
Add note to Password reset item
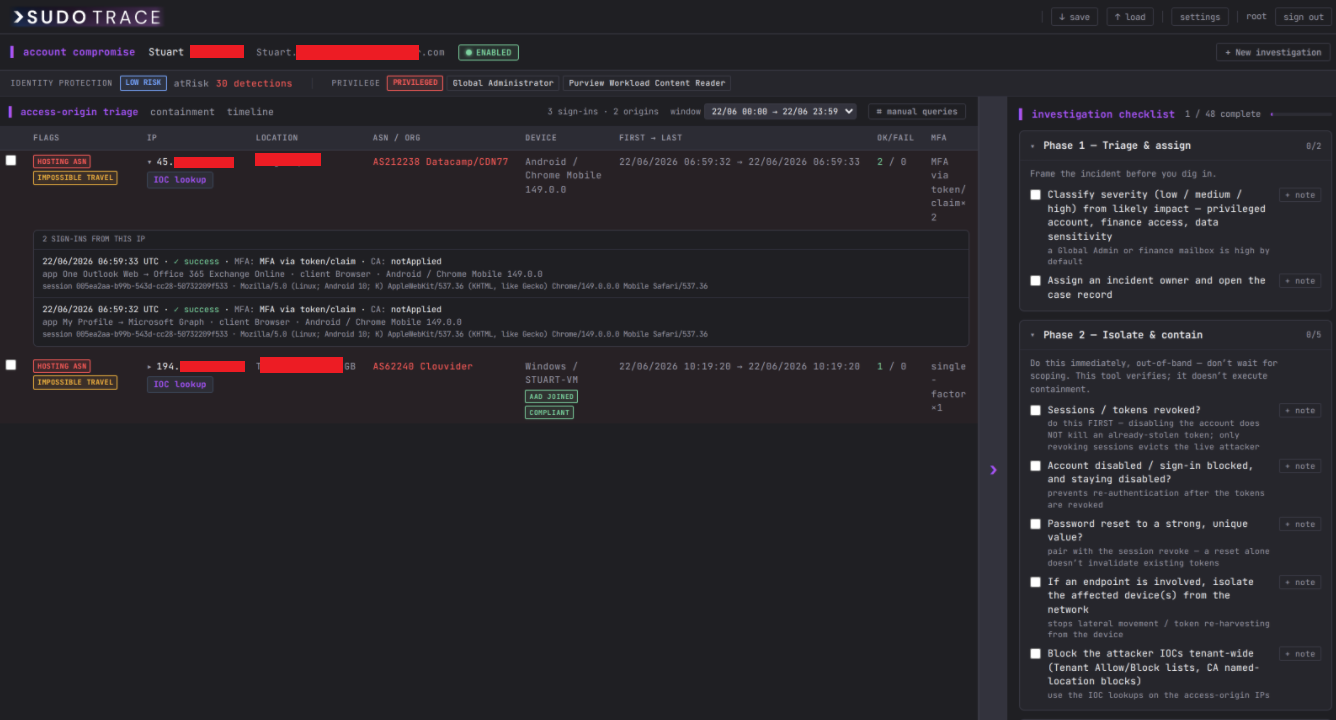[1300, 524]
